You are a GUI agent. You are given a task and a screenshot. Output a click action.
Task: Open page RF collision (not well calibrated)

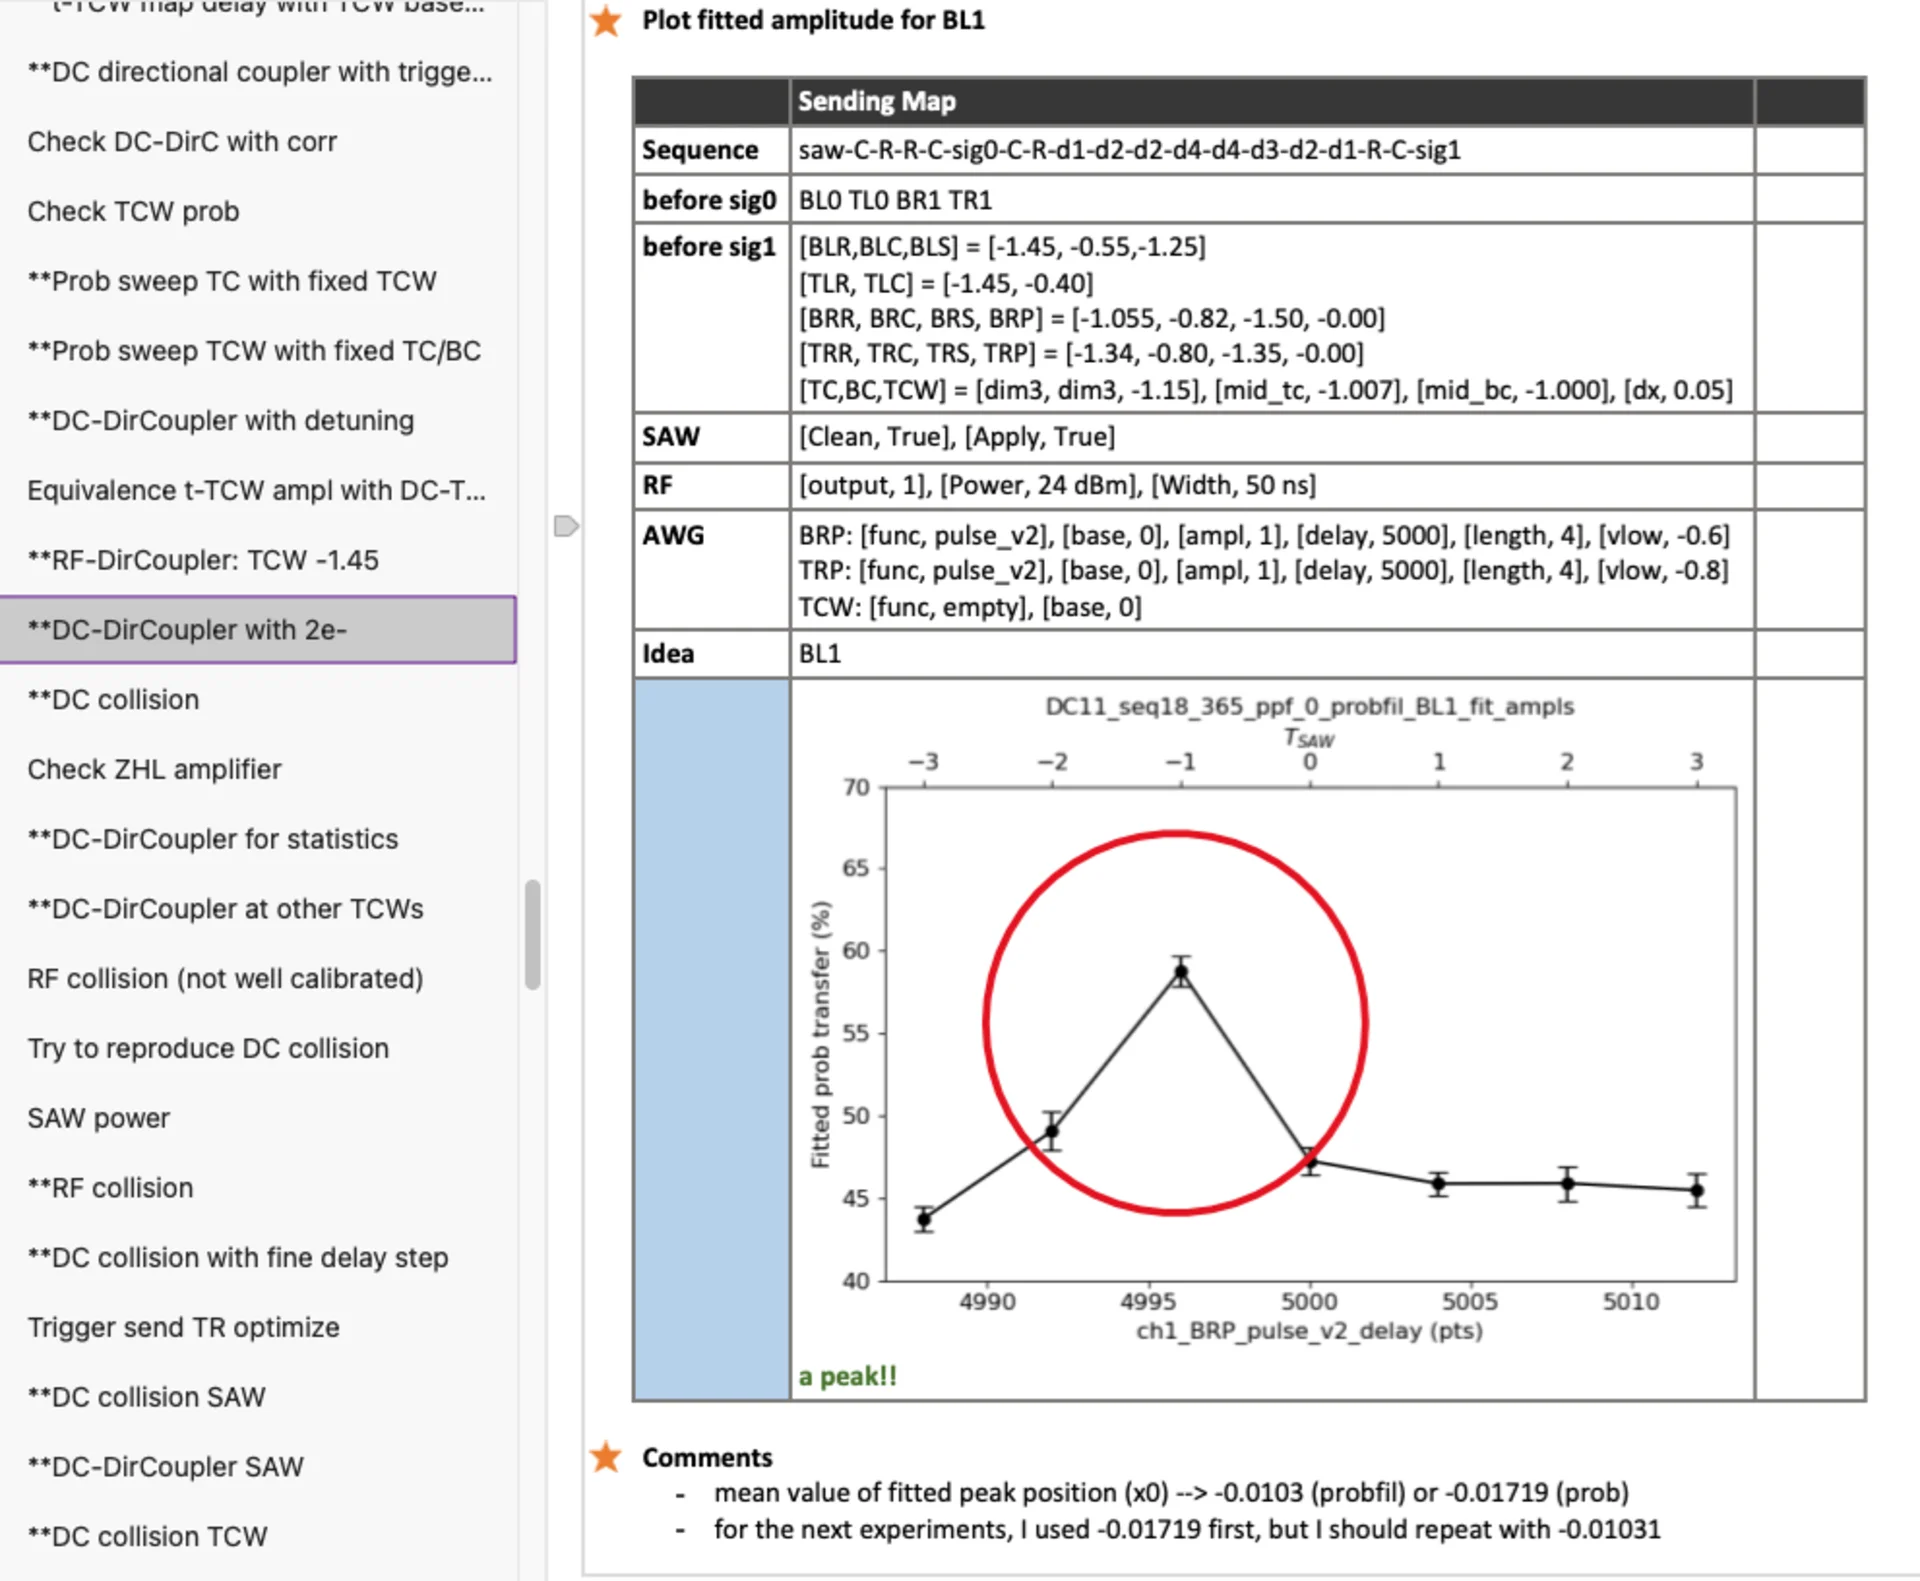(x=259, y=979)
